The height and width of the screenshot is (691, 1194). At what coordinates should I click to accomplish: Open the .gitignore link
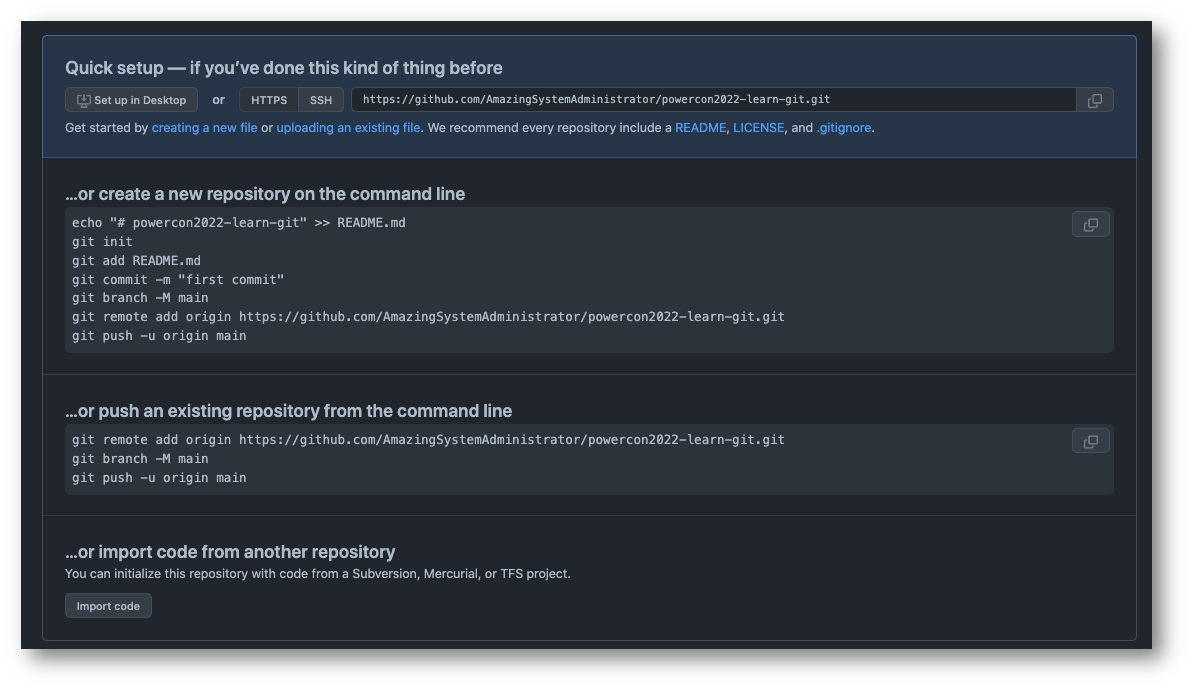845,128
